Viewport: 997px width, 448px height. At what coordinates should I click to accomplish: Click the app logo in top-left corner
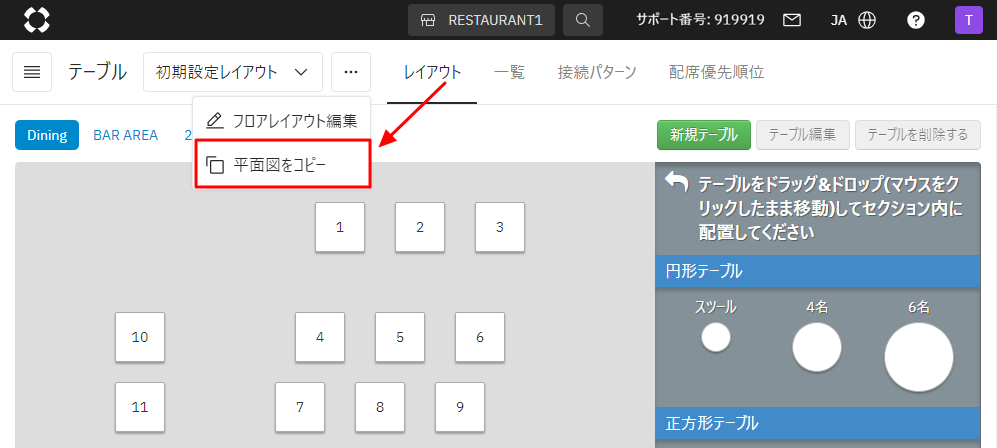tap(36, 19)
